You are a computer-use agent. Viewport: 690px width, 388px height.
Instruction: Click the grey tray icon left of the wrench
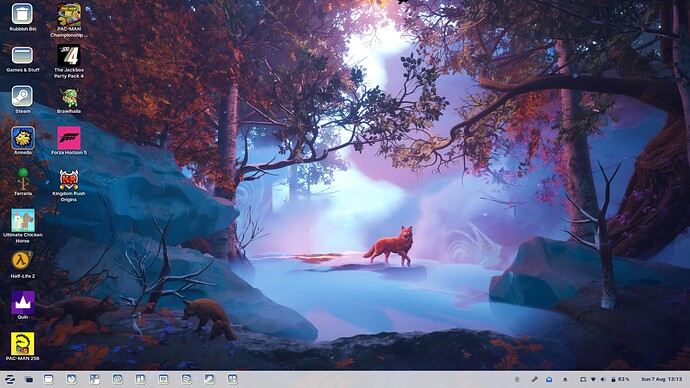click(x=517, y=379)
